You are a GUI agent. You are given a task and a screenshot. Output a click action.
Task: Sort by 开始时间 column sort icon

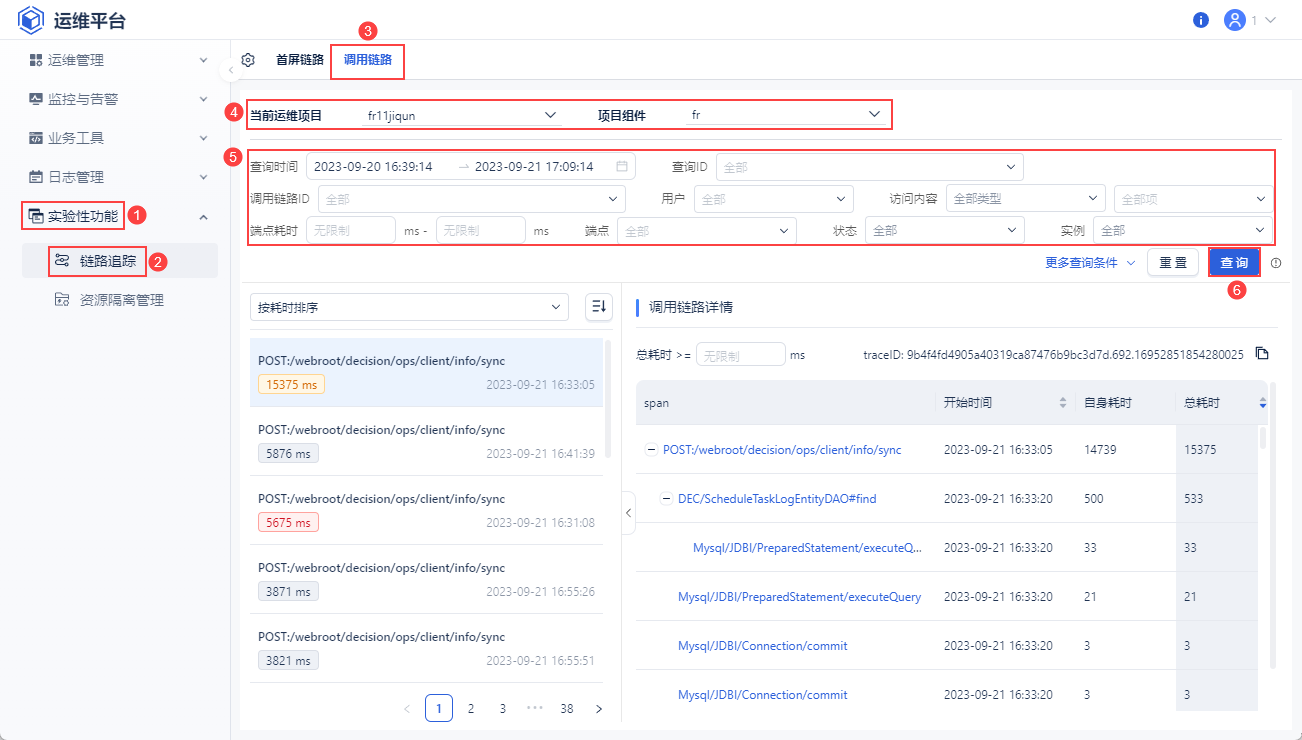tap(1062, 402)
